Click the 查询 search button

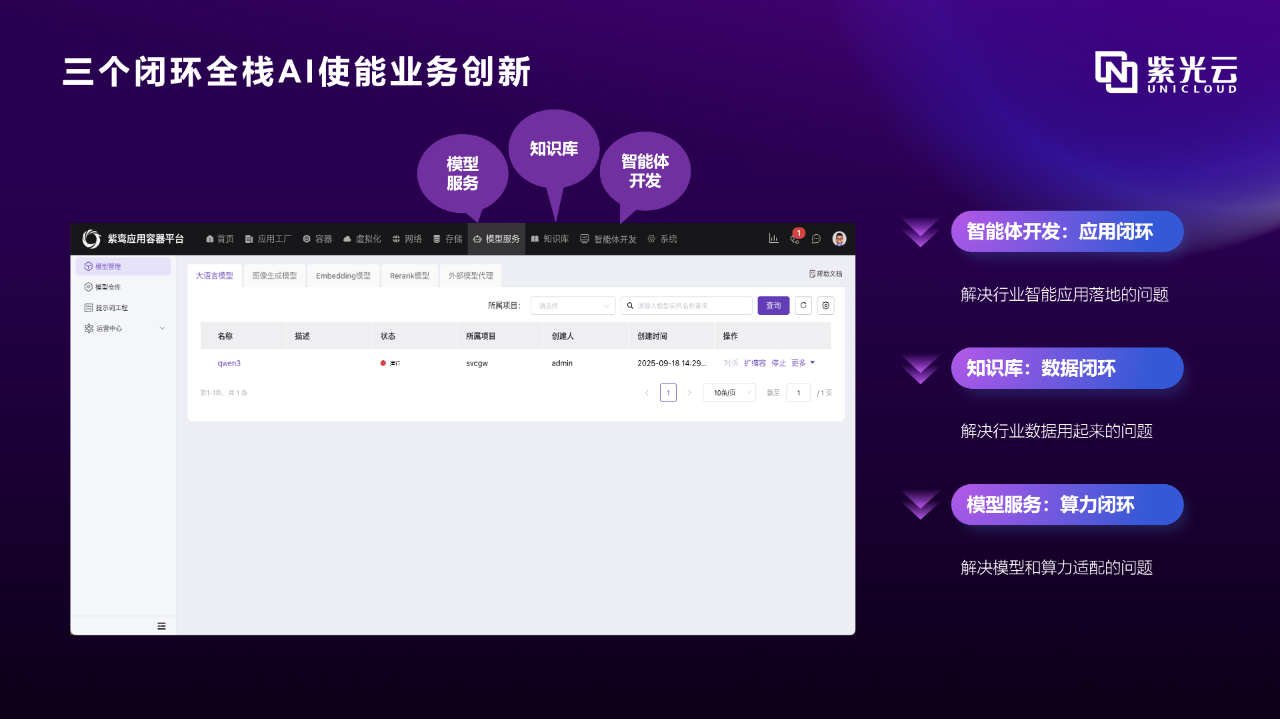tap(773, 306)
